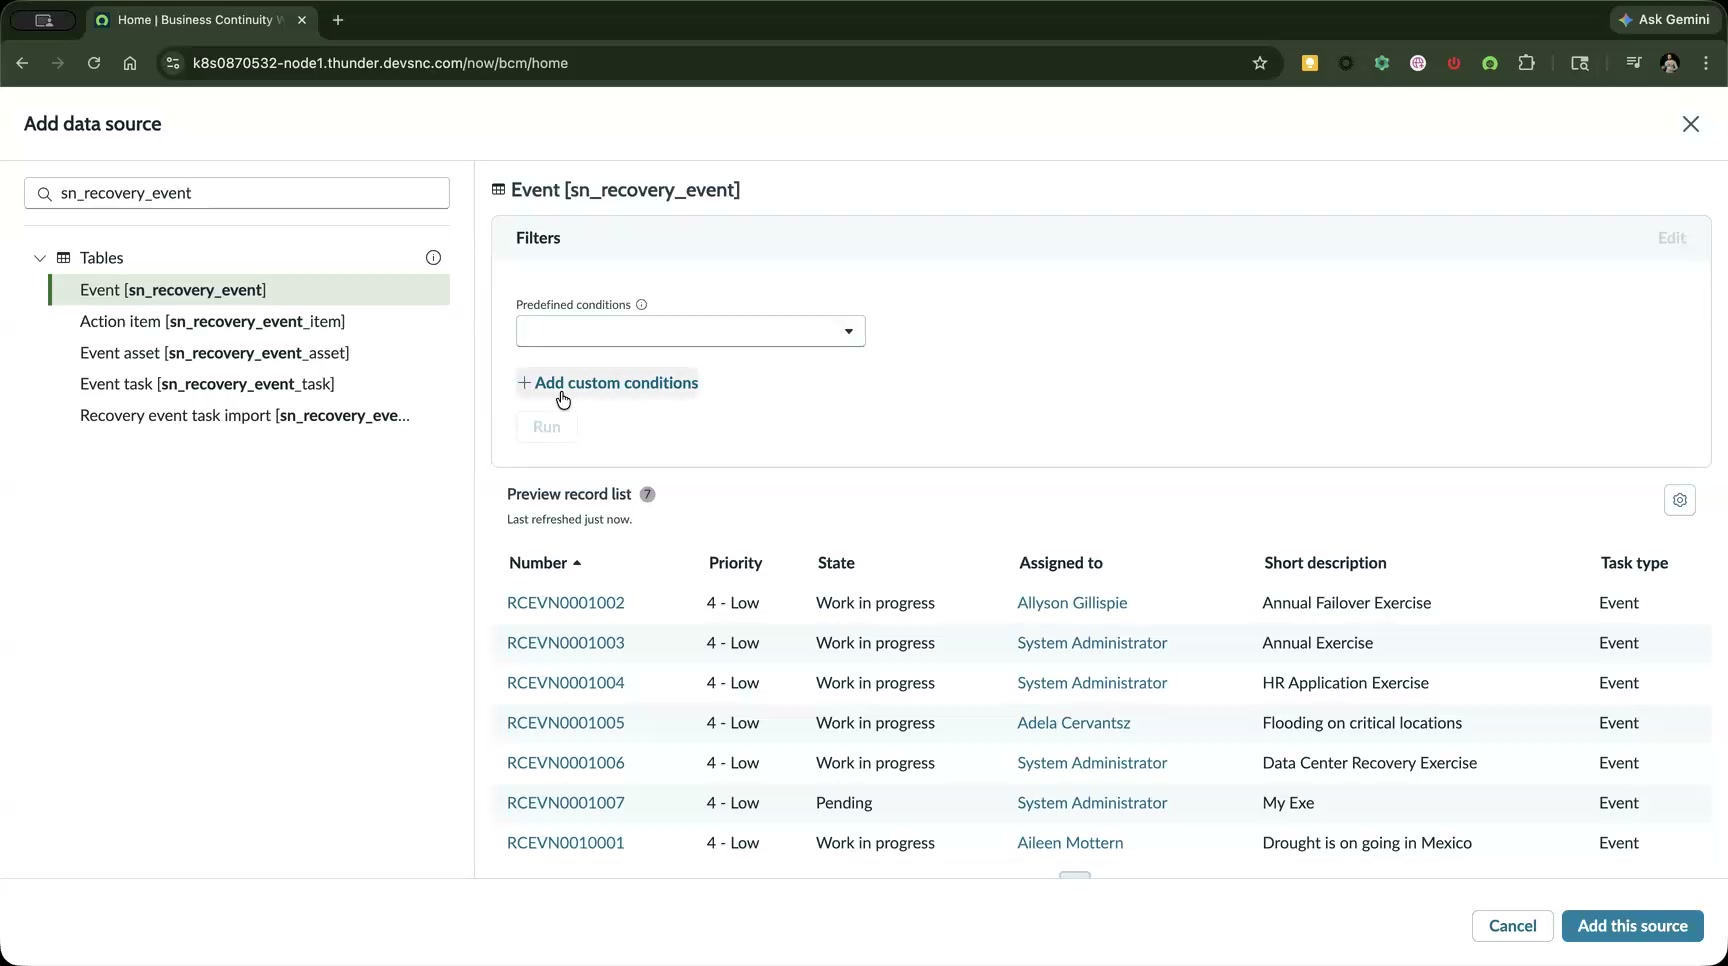The width and height of the screenshot is (1728, 966).
Task: Click the Run button
Action: (x=546, y=427)
